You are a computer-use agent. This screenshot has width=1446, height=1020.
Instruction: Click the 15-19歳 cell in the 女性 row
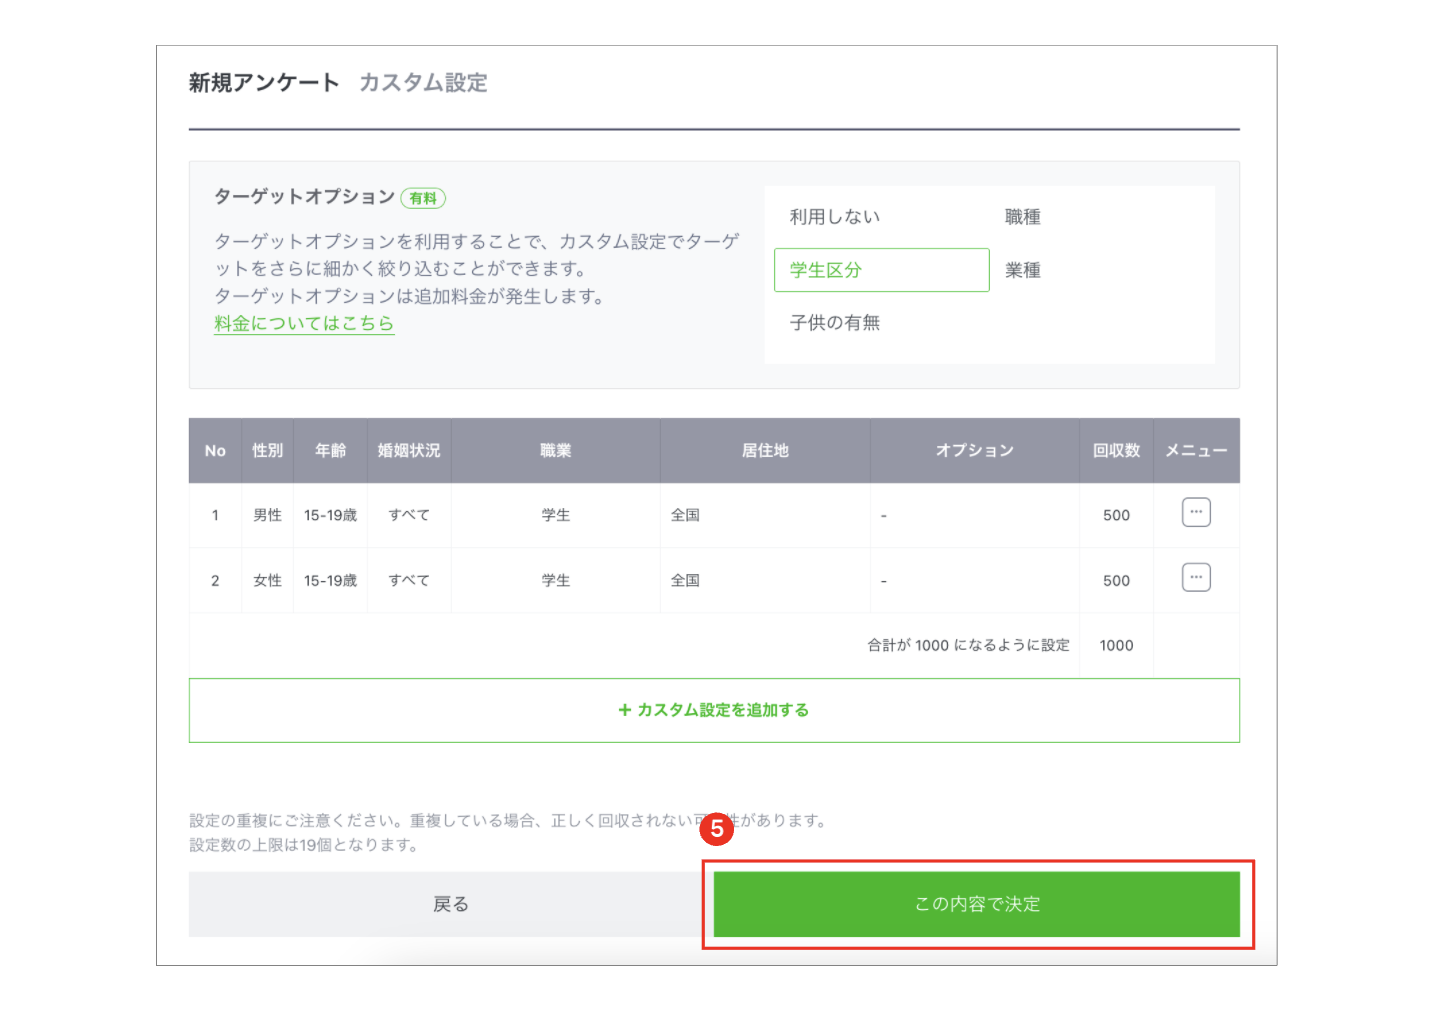pyautogui.click(x=330, y=580)
